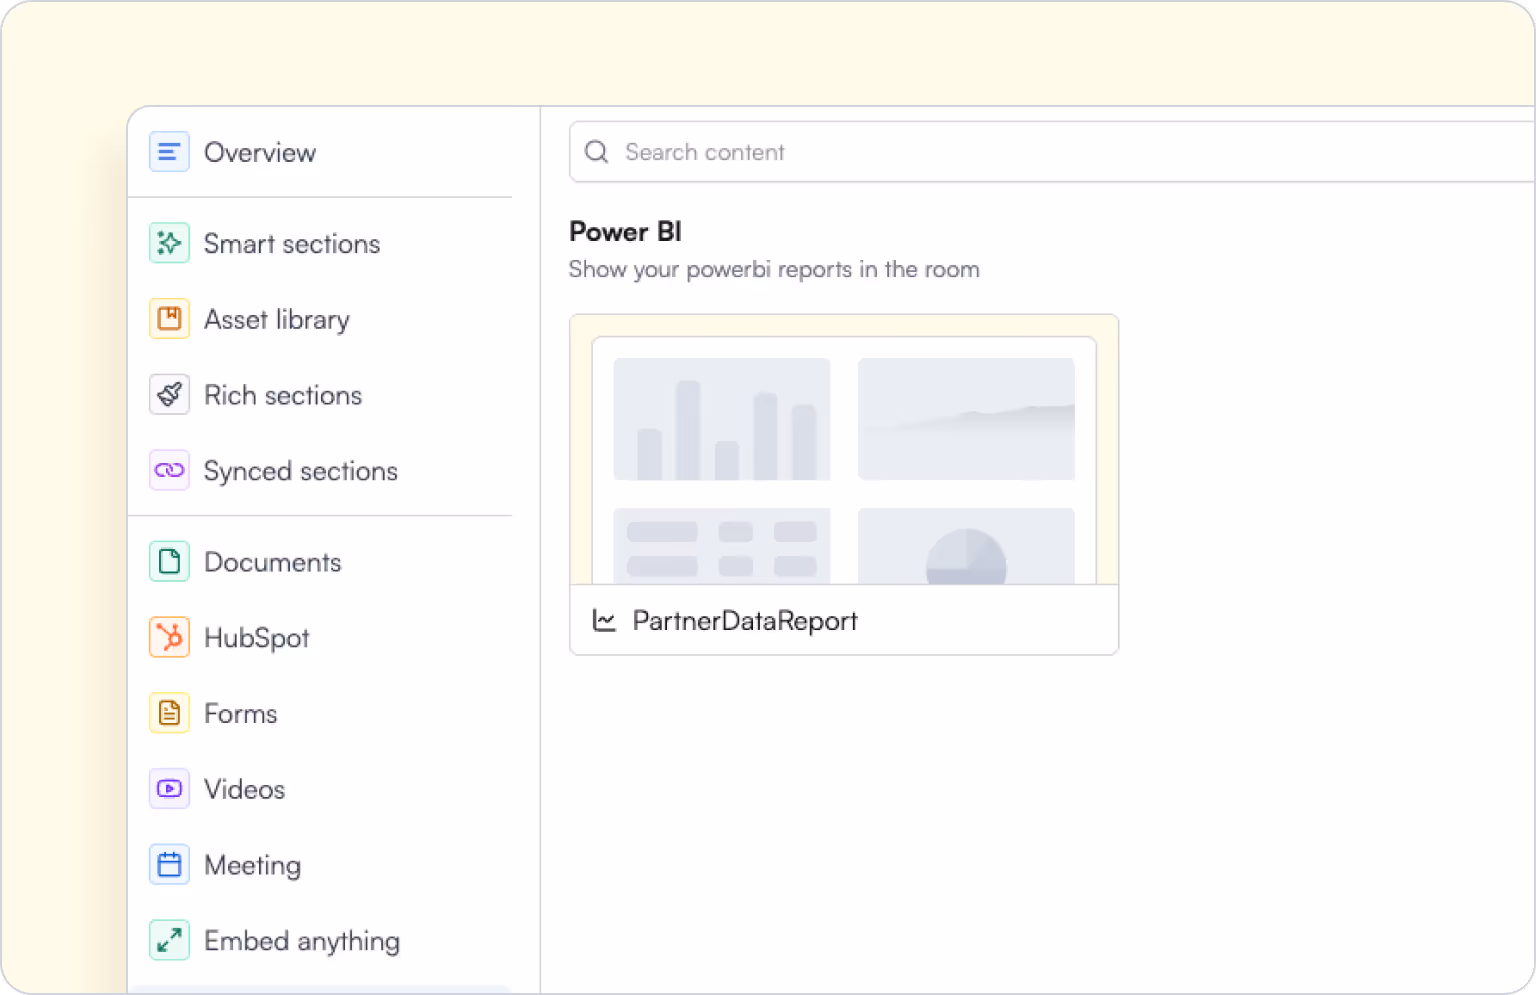
Task: Click the HubSpot logo icon
Action: tap(169, 637)
